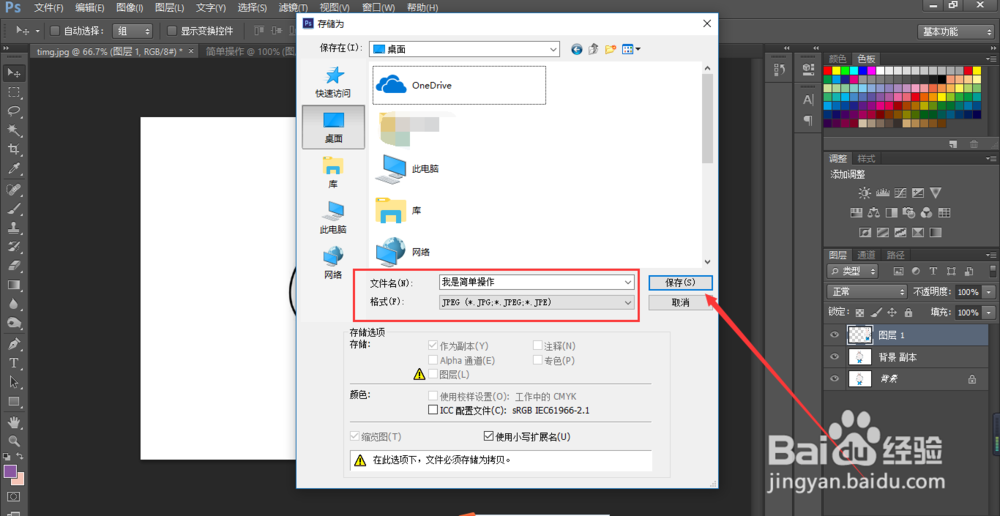Enable ICC 配置文件 checkbox
The width and height of the screenshot is (1000, 516).
click(433, 411)
